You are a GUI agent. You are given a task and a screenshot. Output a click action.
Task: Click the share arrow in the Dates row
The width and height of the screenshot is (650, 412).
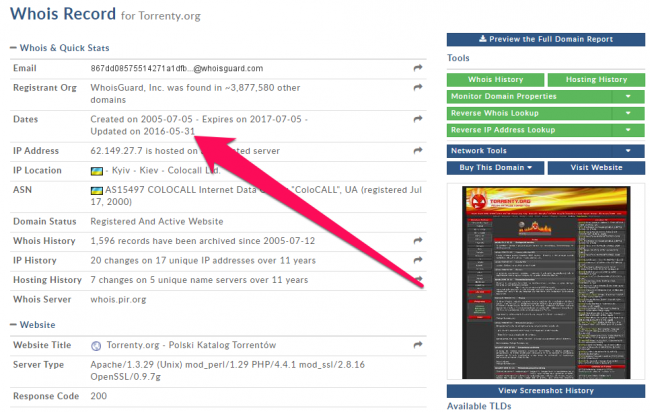(x=418, y=119)
